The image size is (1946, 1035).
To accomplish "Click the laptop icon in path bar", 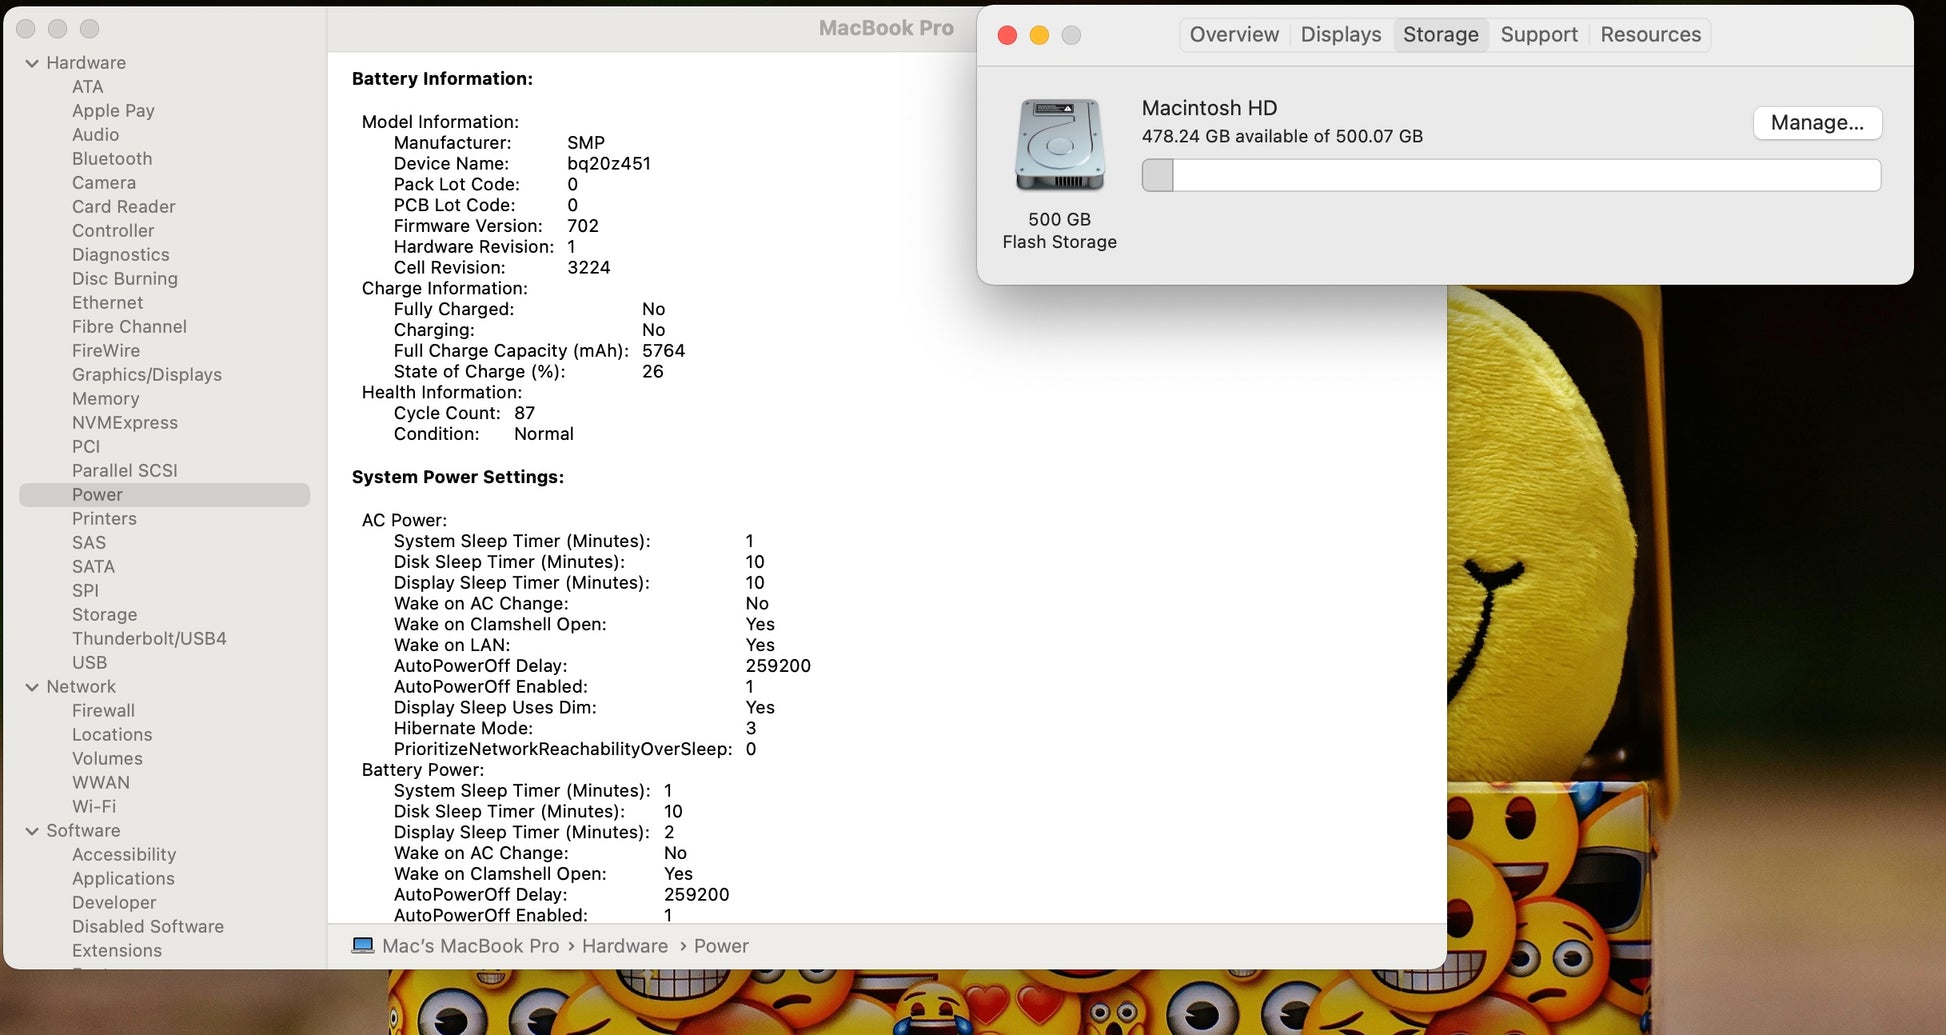I will pyautogui.click(x=363, y=946).
